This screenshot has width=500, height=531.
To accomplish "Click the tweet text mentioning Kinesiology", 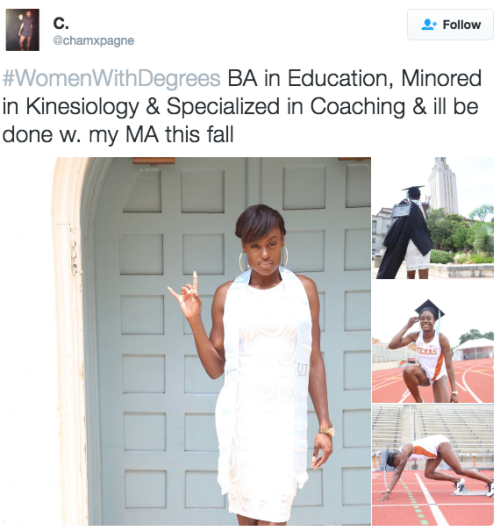I will point(242,106).
